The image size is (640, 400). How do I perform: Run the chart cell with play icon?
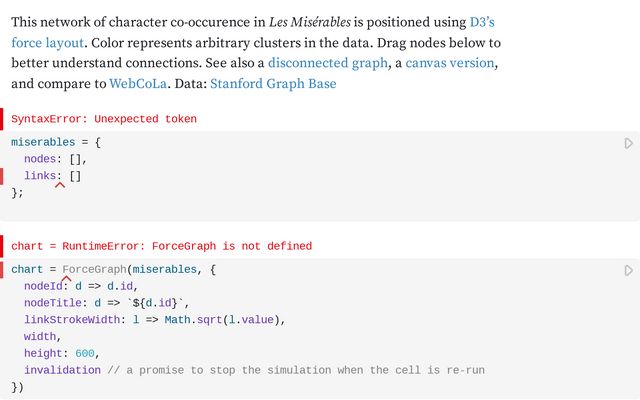click(628, 270)
